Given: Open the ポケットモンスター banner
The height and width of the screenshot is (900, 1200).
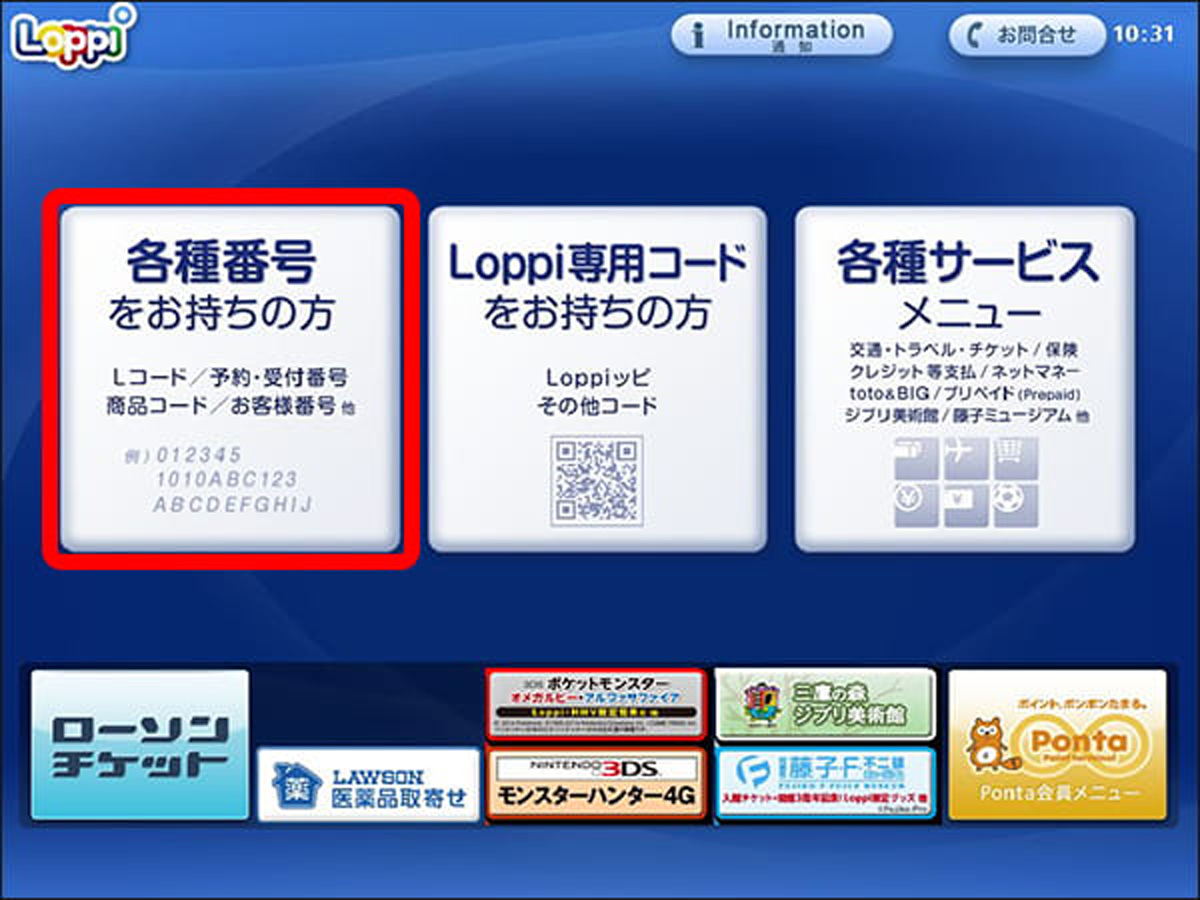Looking at the screenshot, I should point(596,704).
